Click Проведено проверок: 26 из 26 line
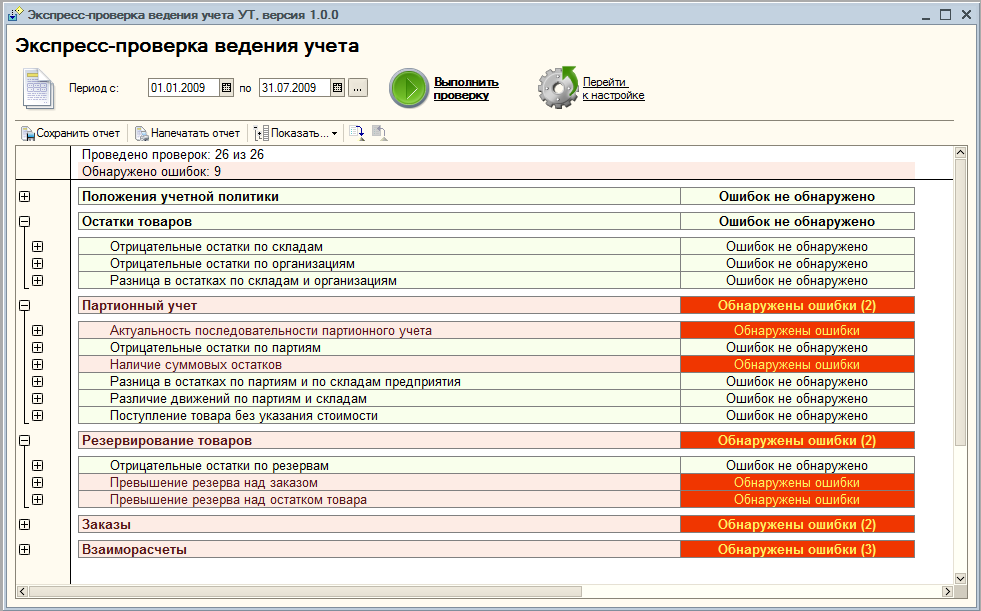This screenshot has width=981, height=611. pos(173,154)
